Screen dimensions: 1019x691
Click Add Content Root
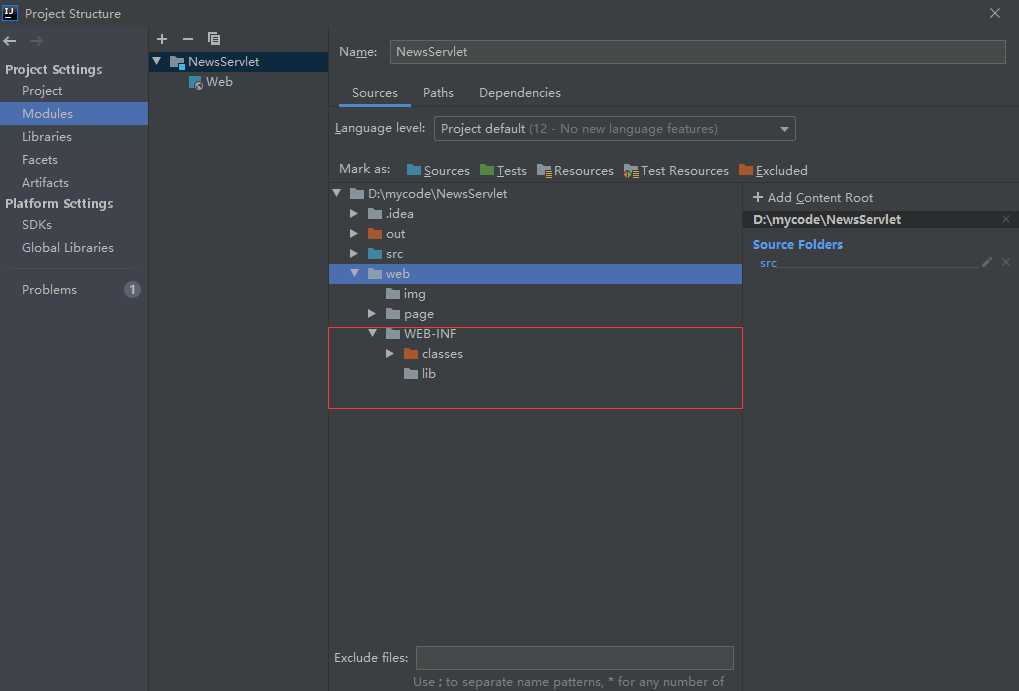click(813, 198)
